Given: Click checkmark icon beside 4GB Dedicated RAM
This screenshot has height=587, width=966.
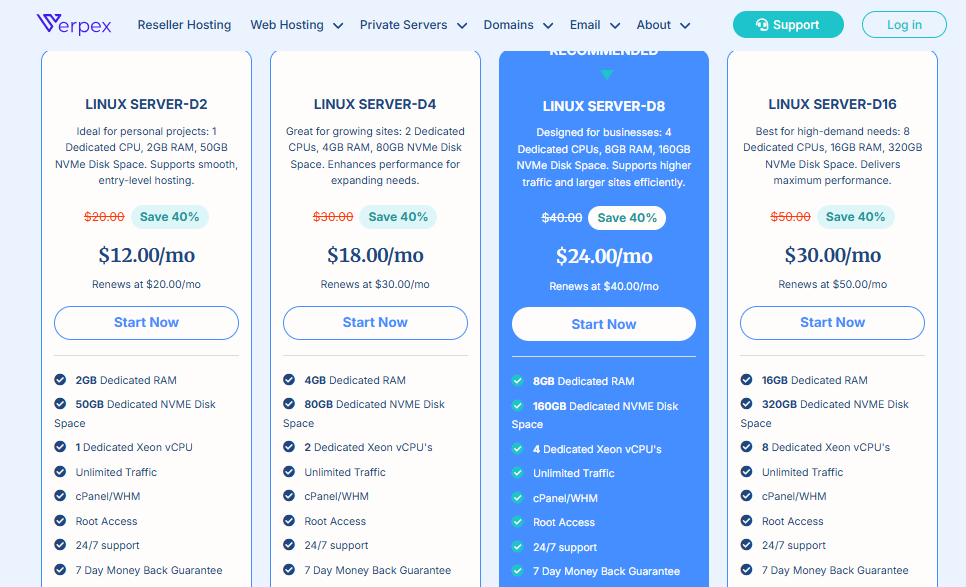Looking at the screenshot, I should (x=289, y=379).
